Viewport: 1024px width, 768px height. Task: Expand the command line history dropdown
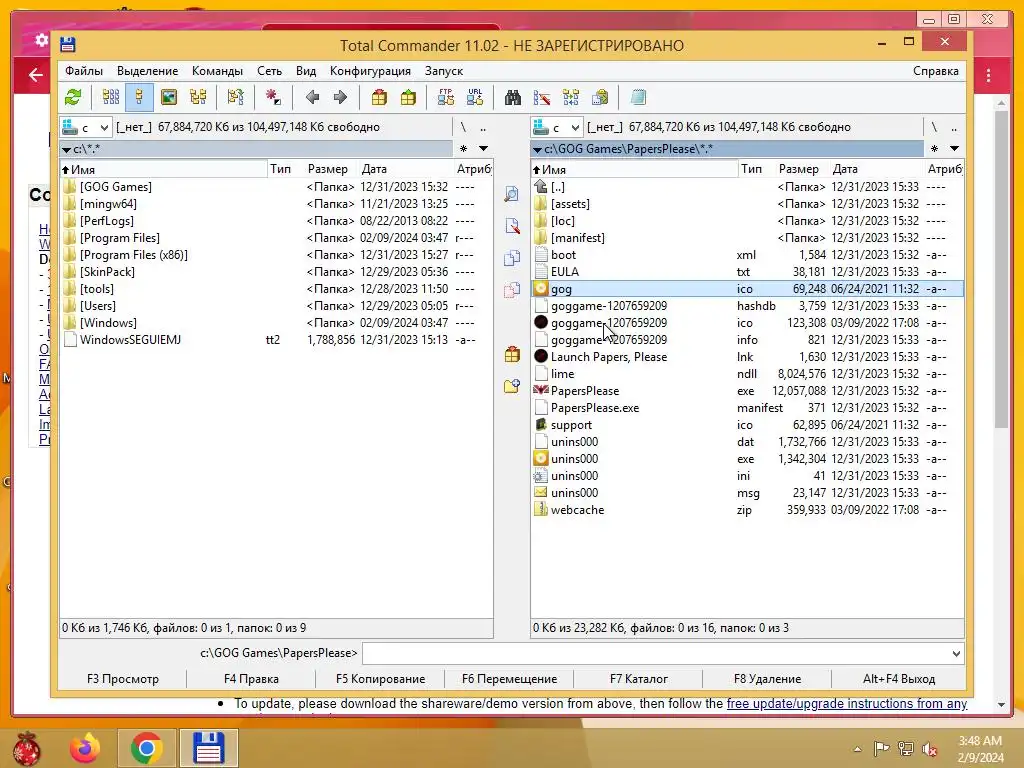click(x=956, y=654)
